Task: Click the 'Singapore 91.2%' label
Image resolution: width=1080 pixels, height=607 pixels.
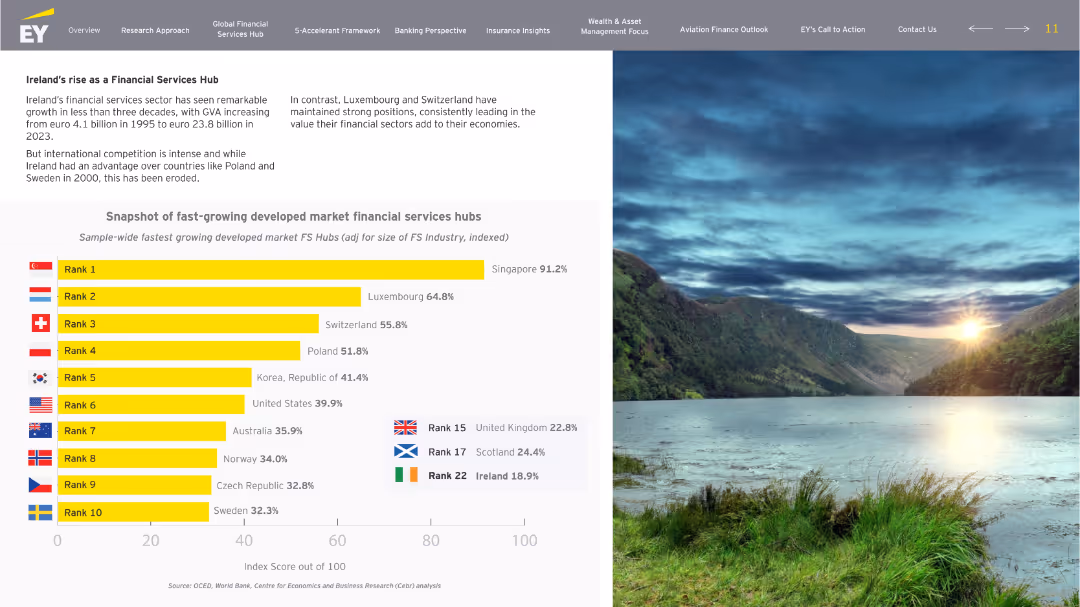Action: 529,269
